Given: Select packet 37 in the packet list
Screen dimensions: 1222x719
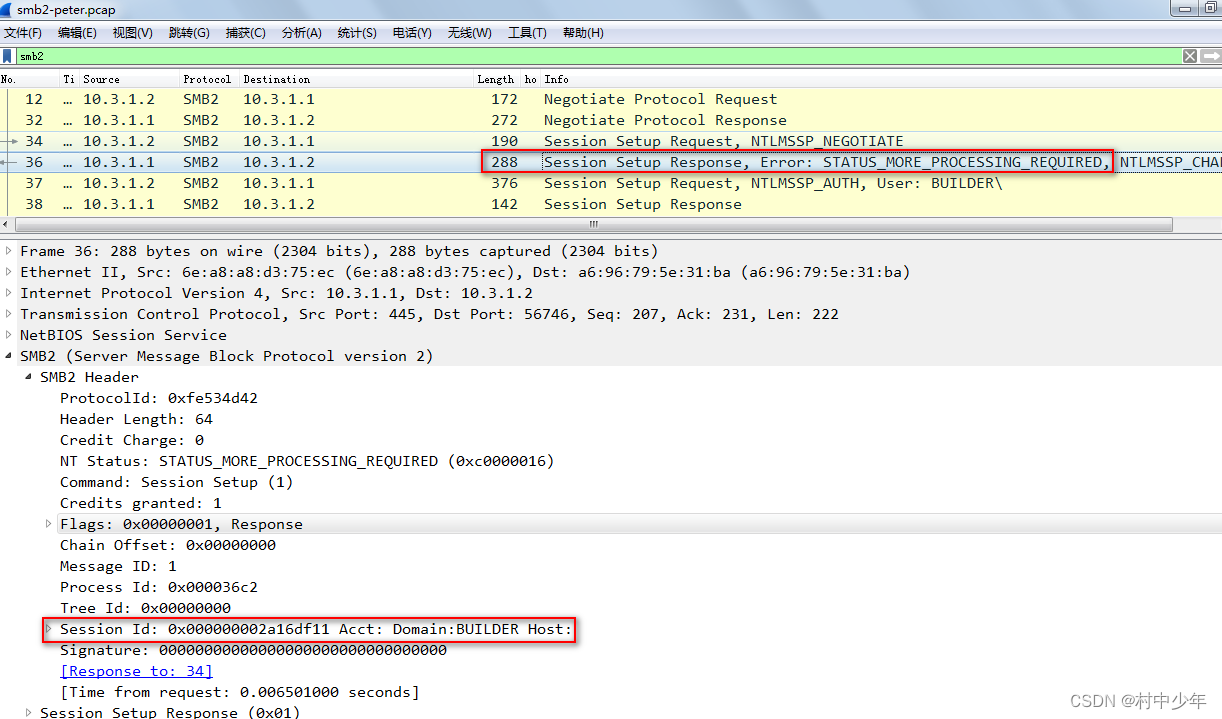Looking at the screenshot, I should [x=300, y=183].
